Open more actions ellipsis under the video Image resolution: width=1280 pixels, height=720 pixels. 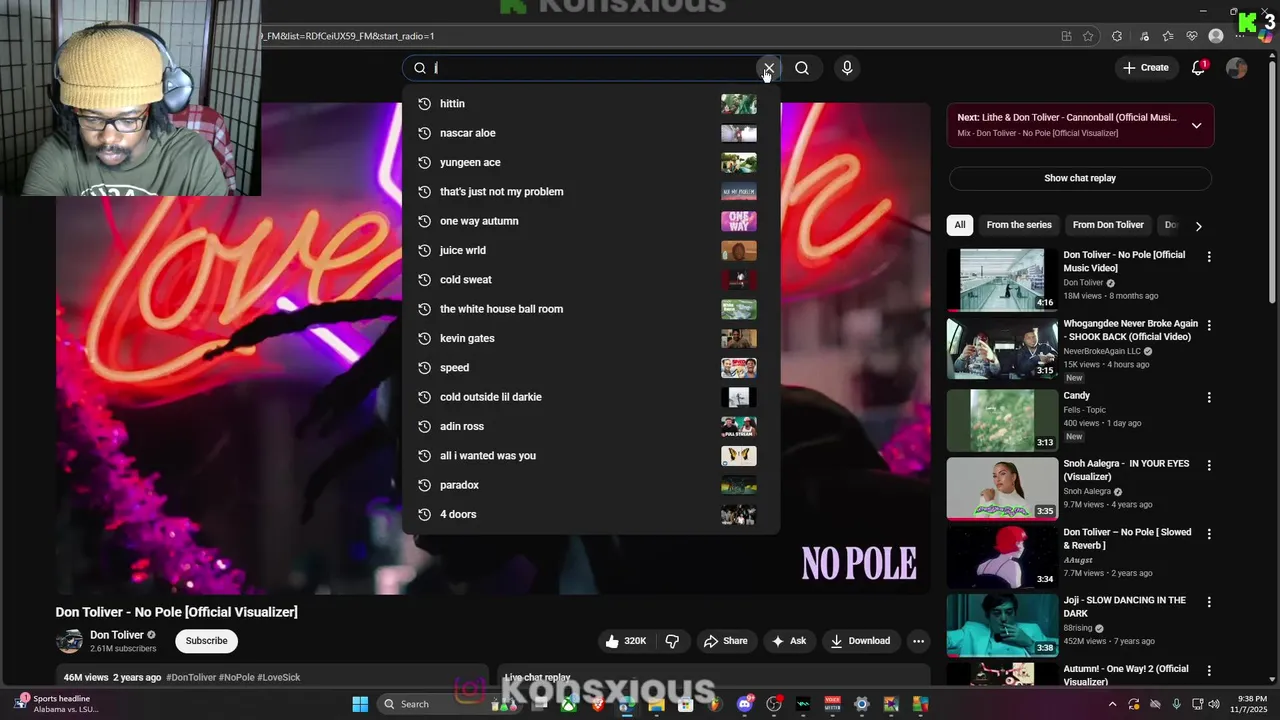pyautogui.click(x=918, y=641)
